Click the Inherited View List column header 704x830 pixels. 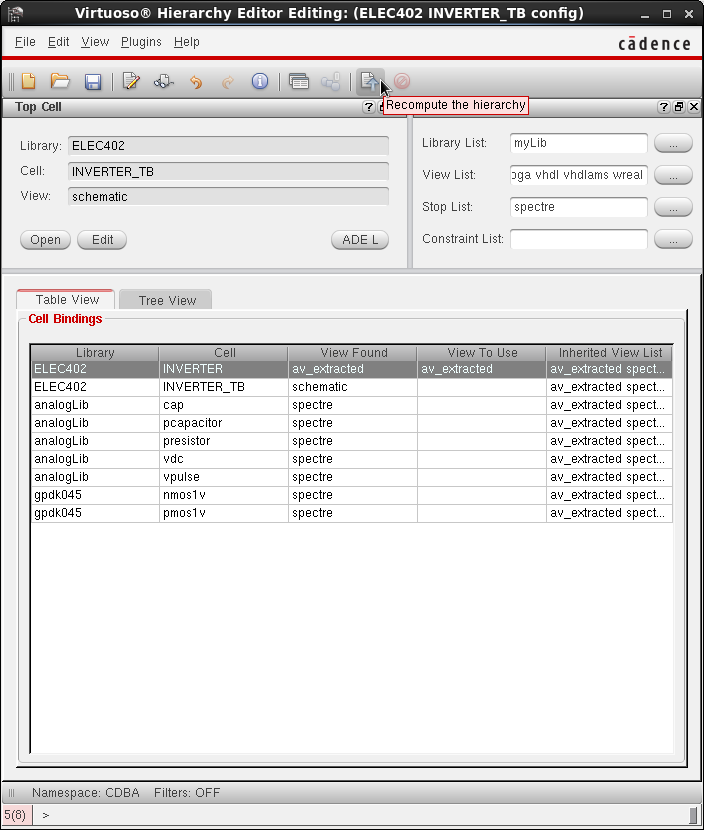[609, 353]
